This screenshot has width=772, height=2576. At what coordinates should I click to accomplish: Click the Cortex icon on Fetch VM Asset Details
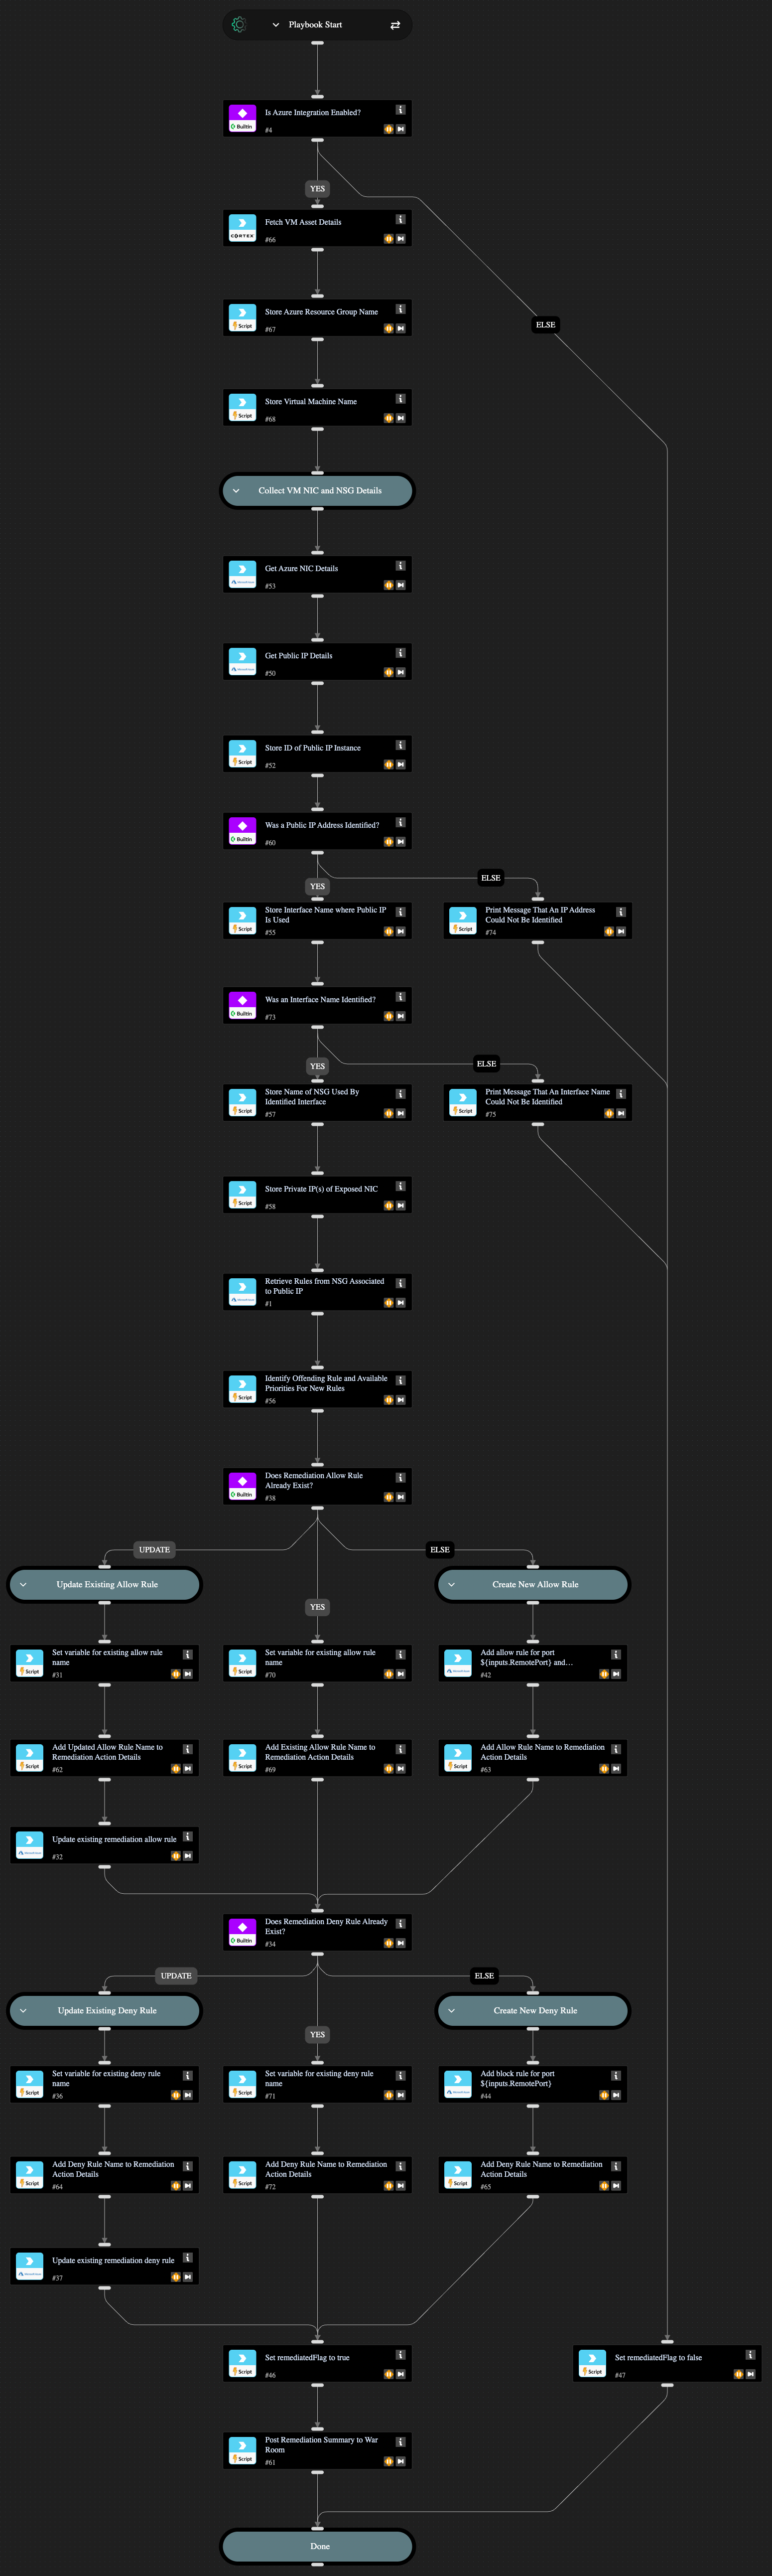(x=242, y=228)
